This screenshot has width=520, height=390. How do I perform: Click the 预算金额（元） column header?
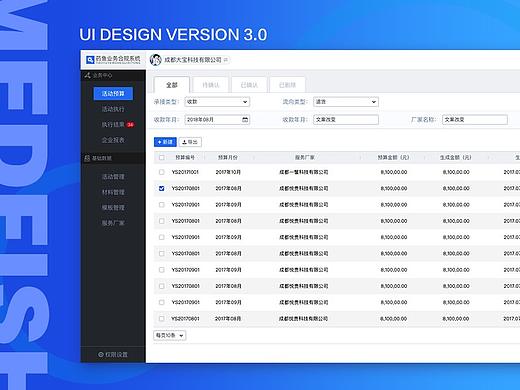tap(393, 157)
